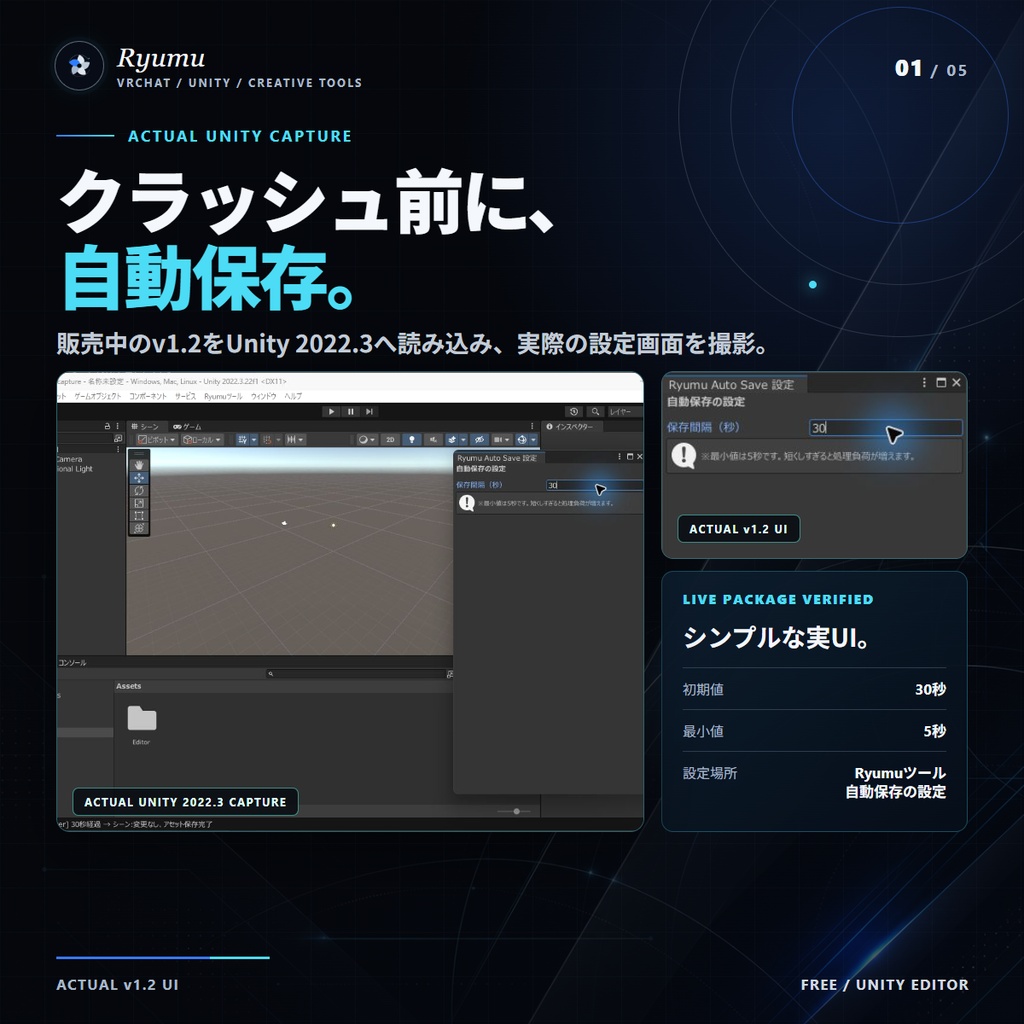Screen dimensions: 1024x1024
Task: Open the ピボット pivot dropdown
Action: click(x=156, y=440)
